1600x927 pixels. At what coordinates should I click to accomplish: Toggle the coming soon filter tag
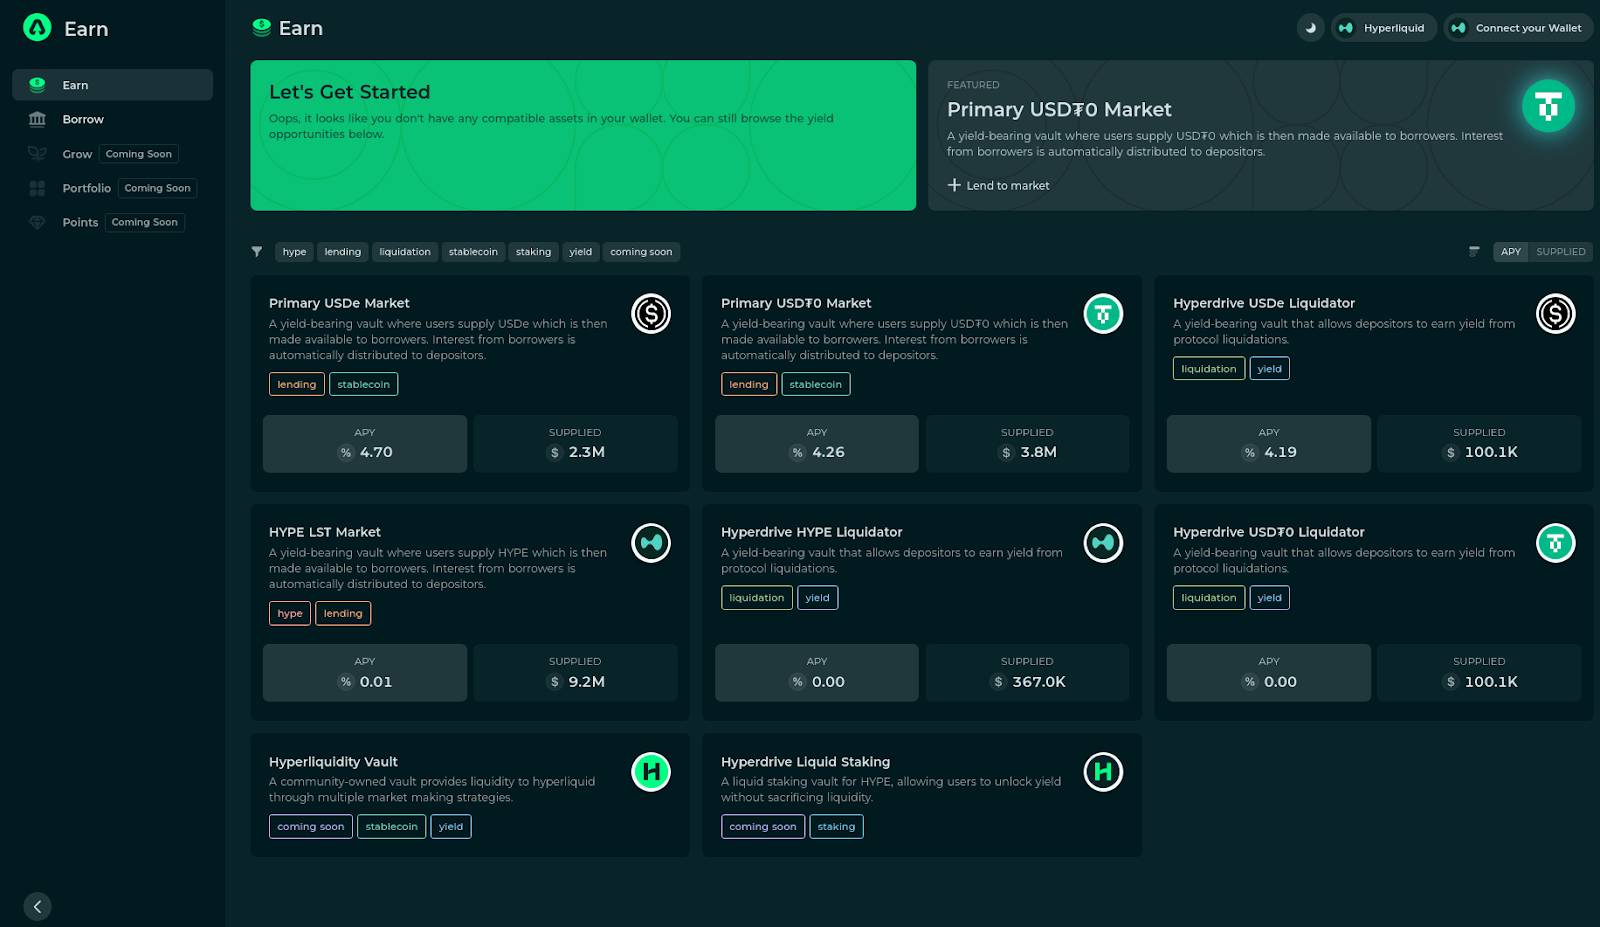641,252
